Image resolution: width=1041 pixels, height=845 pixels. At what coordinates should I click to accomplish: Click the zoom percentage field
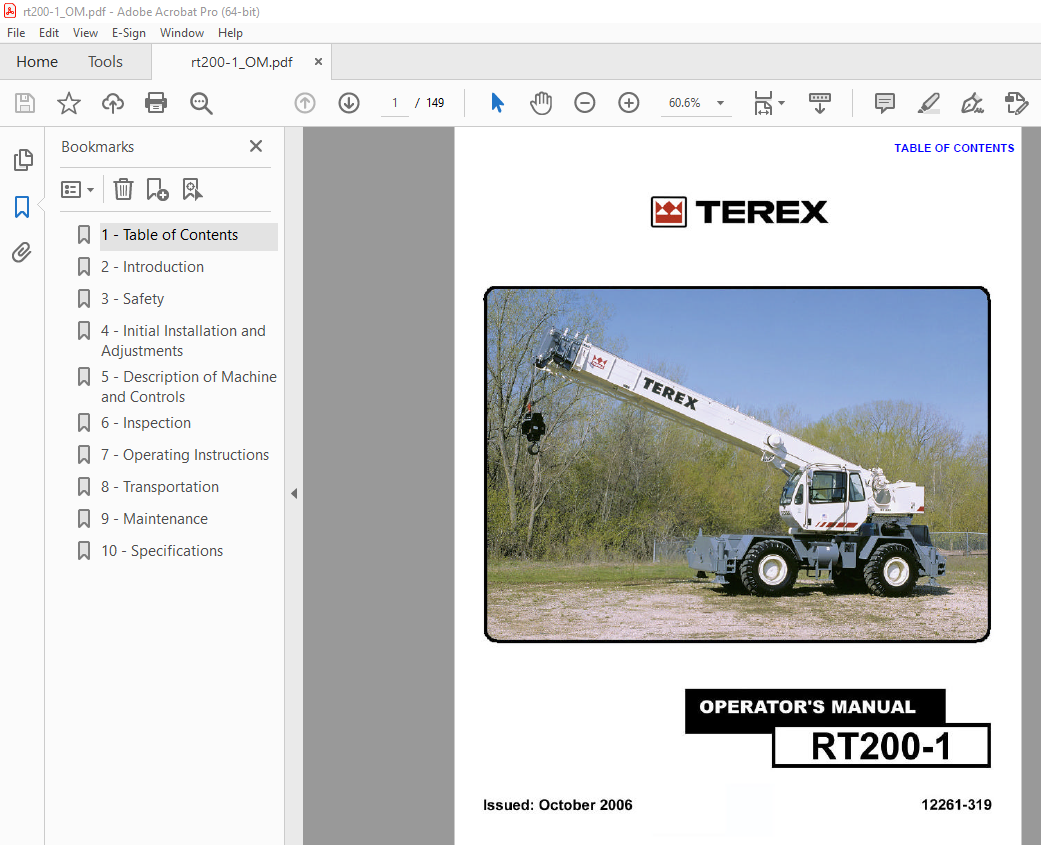(x=684, y=103)
